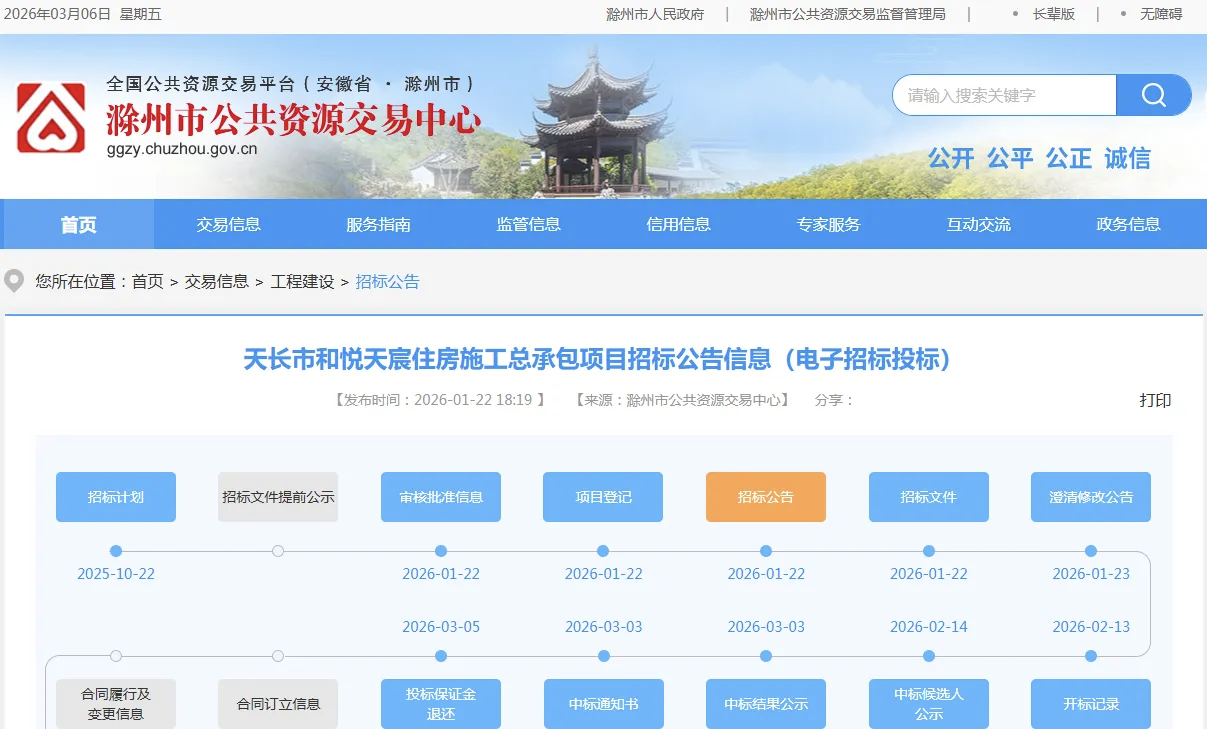Screen dimensions: 1207x729
Task: Switch to 长辈版 mode
Action: point(1054,14)
